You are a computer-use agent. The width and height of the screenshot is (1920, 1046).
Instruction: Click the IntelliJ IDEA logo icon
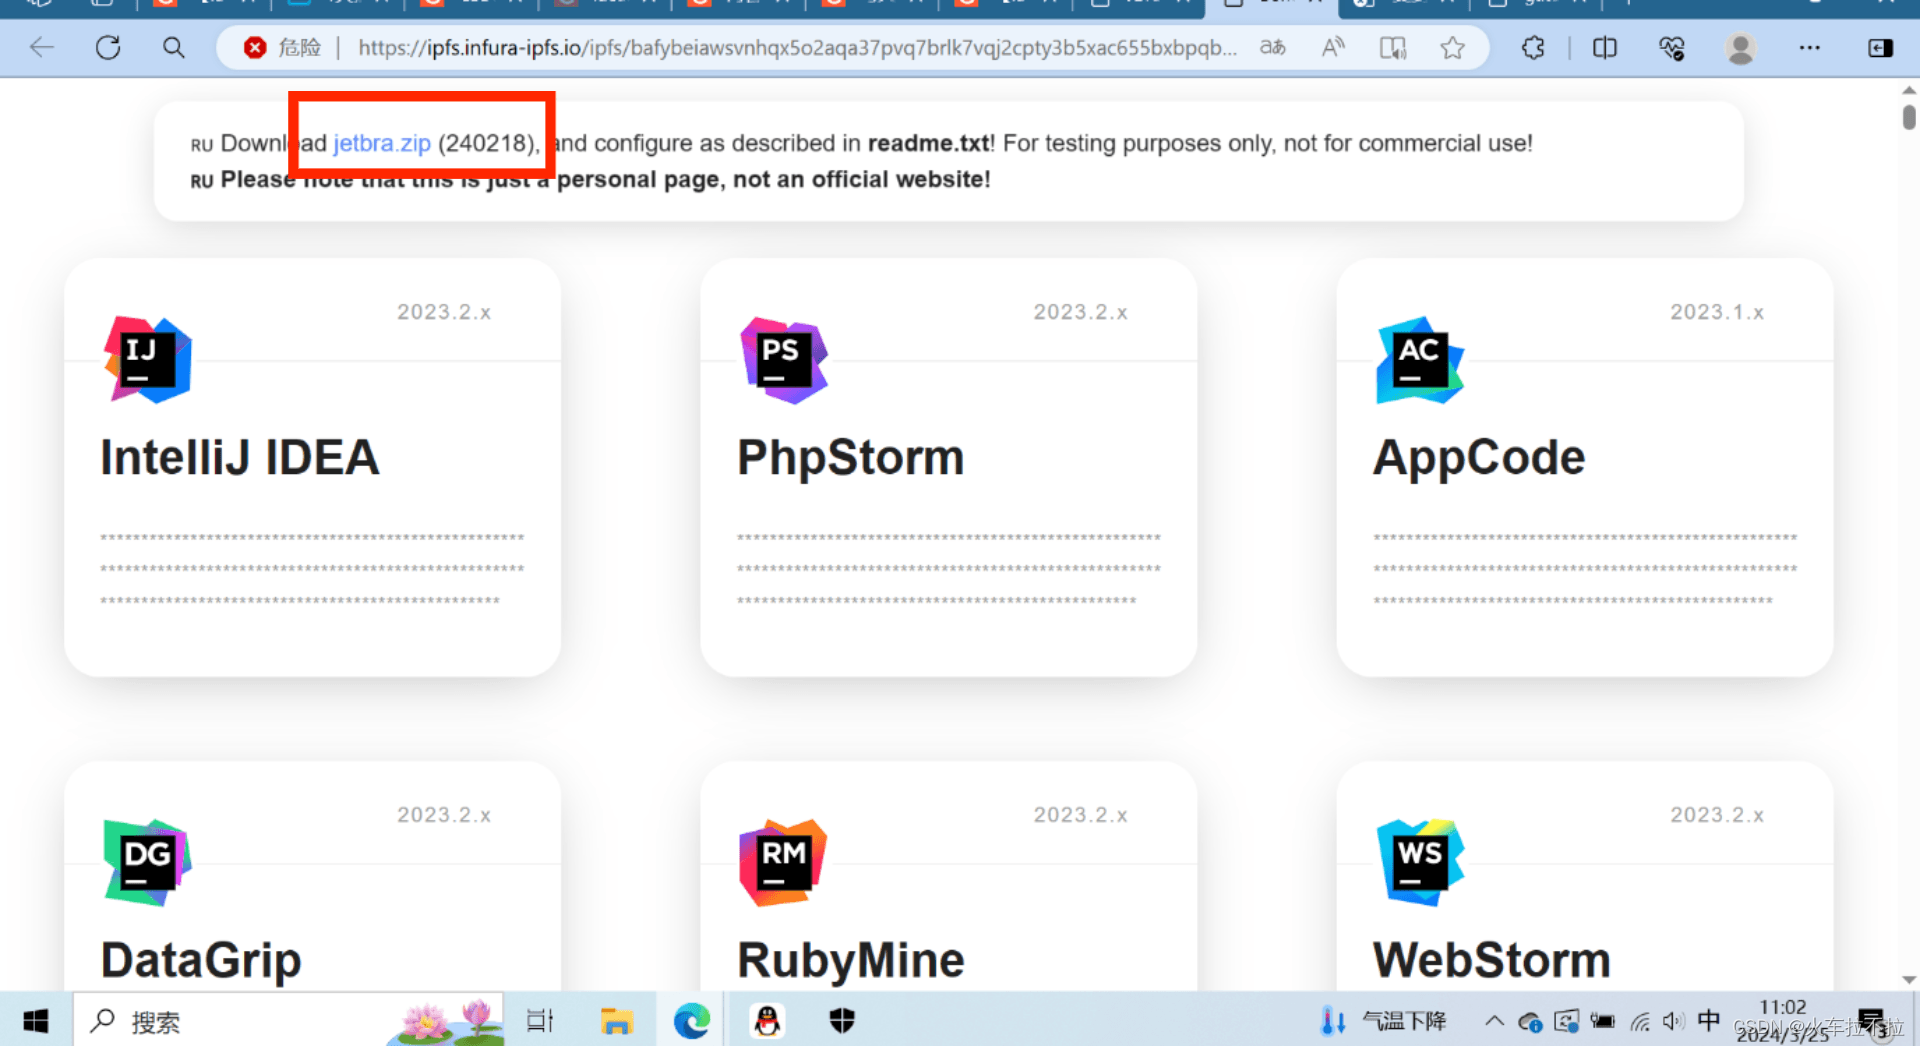click(148, 360)
